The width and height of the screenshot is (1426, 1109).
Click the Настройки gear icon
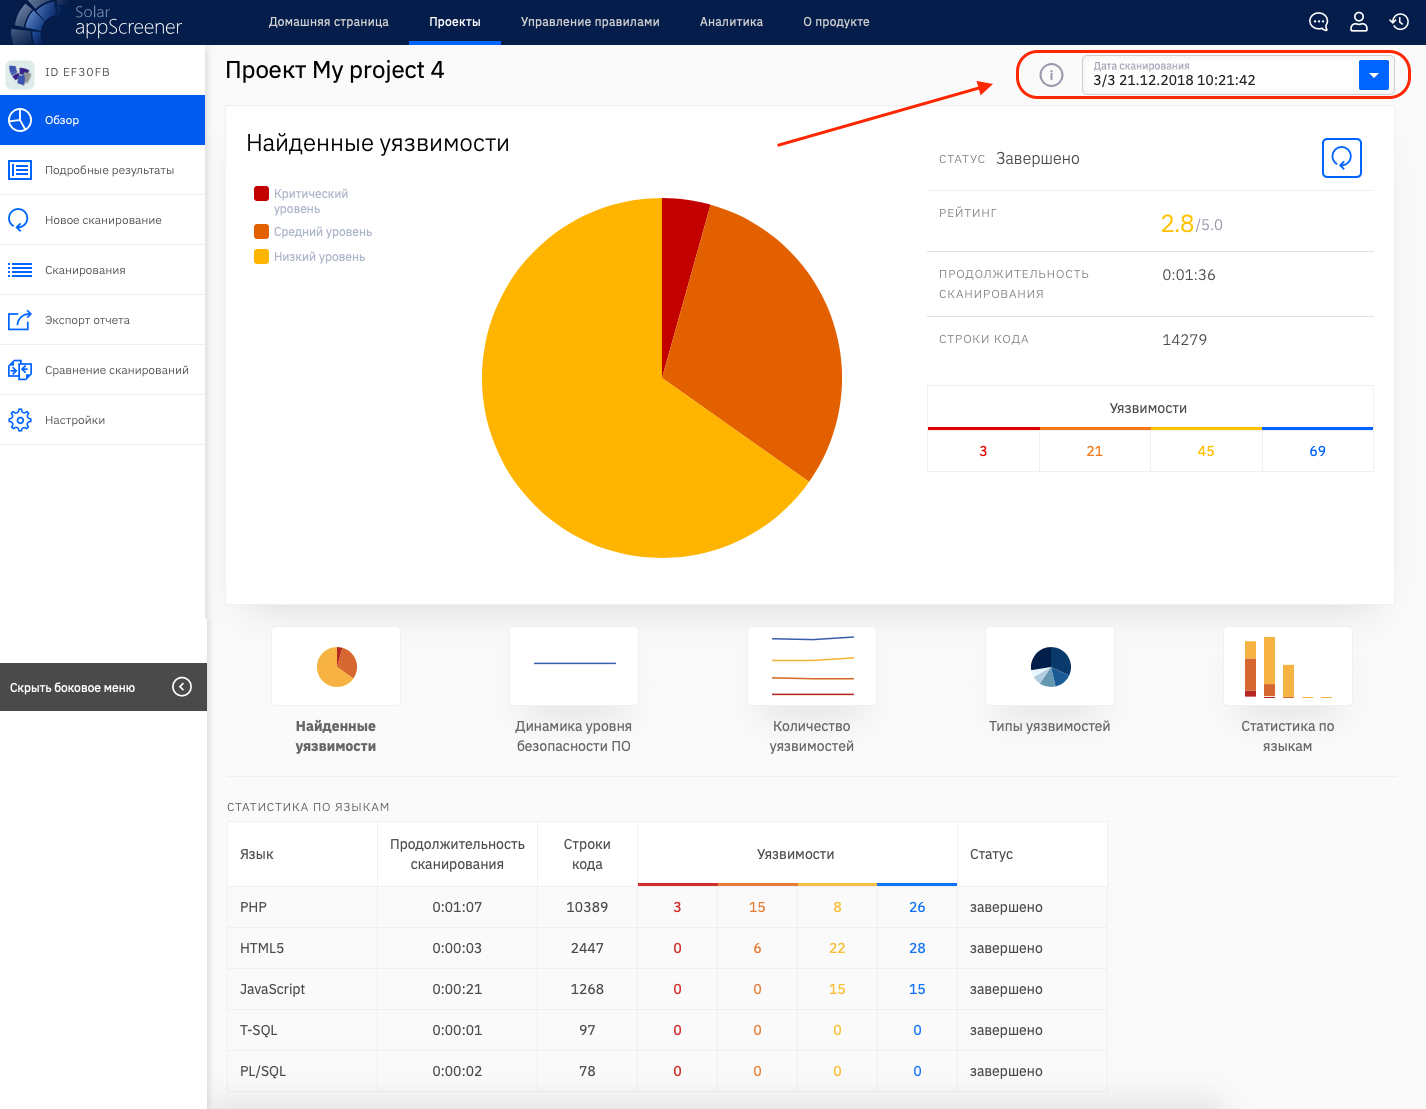point(20,420)
